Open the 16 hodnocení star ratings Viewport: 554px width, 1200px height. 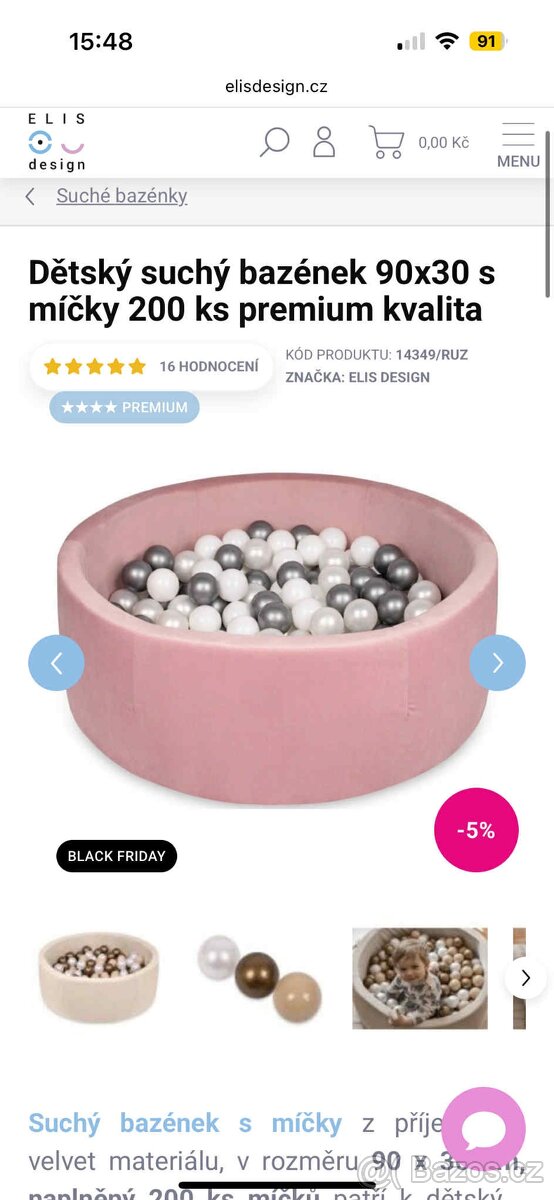pos(151,366)
